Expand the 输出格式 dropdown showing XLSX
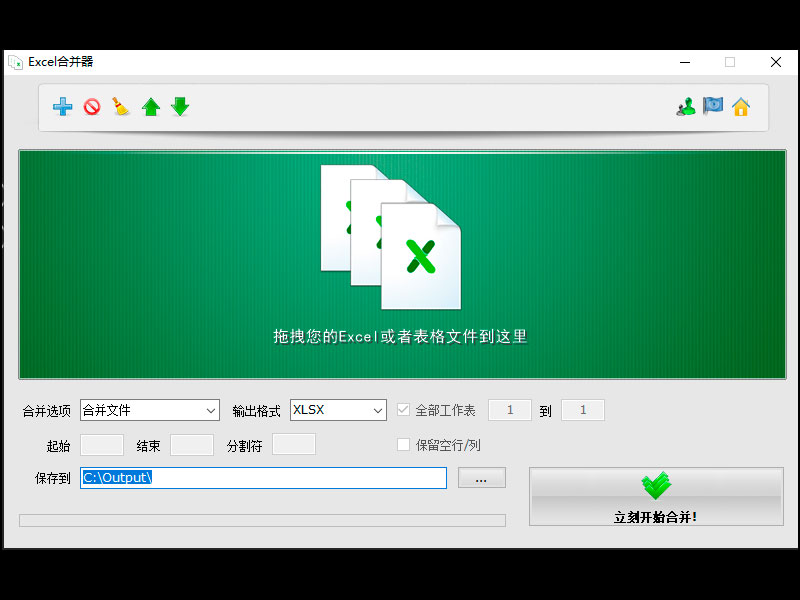Image resolution: width=800 pixels, height=600 pixels. 338,410
